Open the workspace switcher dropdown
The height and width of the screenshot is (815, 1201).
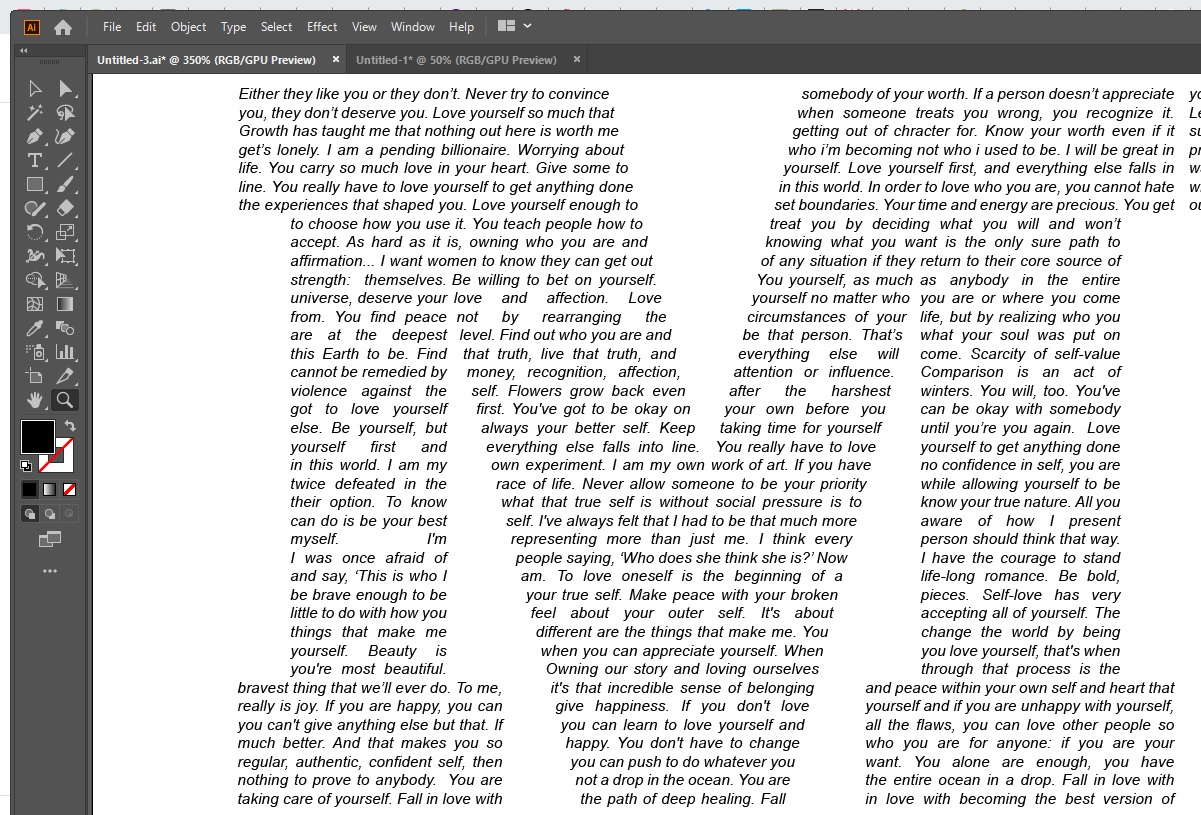[x=514, y=26]
